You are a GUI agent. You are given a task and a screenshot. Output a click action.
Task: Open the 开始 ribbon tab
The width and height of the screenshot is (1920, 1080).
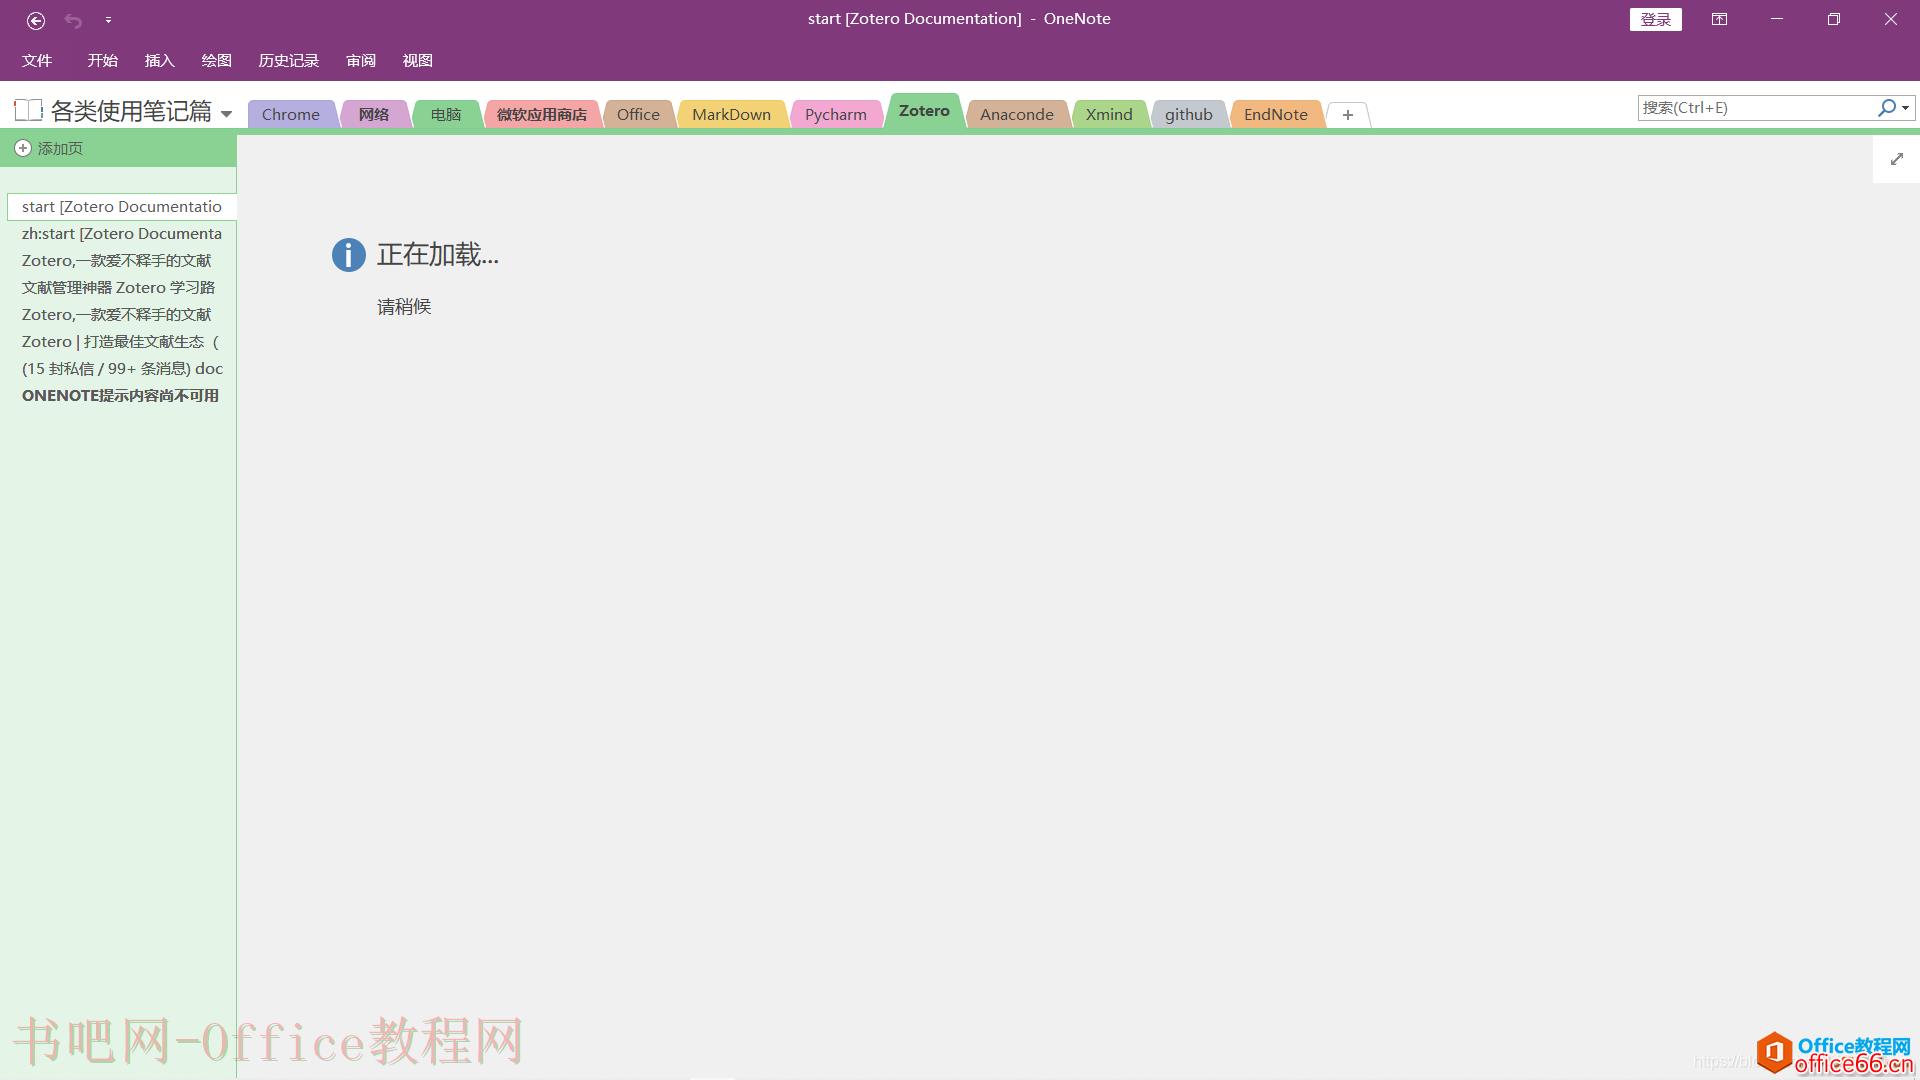pyautogui.click(x=102, y=61)
